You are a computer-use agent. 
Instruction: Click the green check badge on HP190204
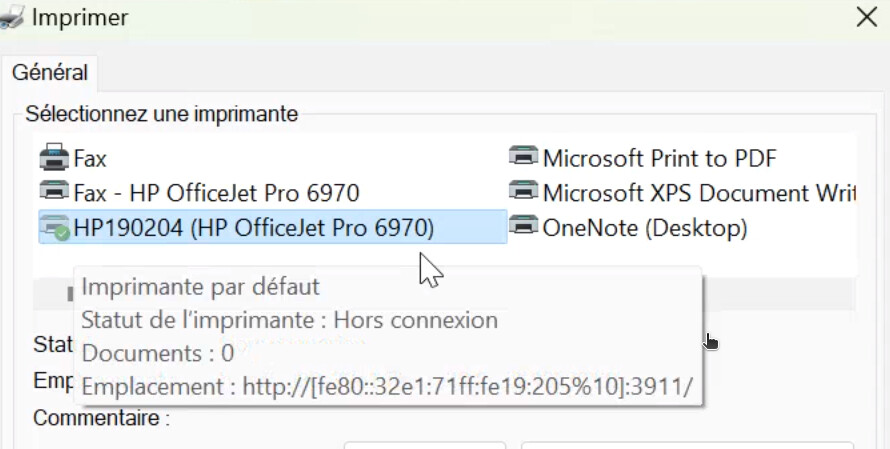point(62,234)
